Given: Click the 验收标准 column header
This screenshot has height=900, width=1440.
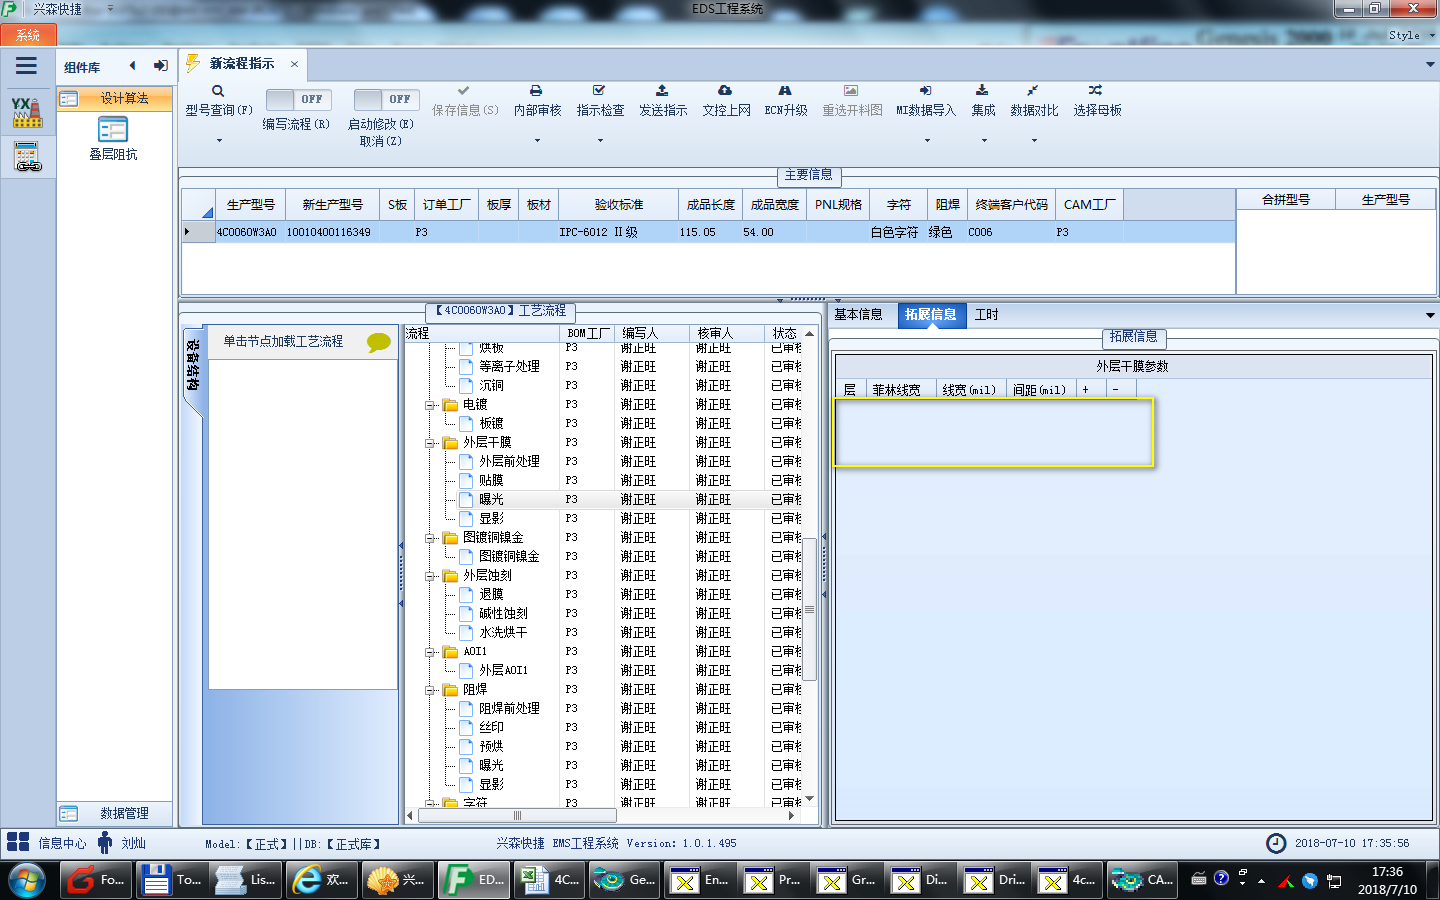Looking at the screenshot, I should [x=618, y=204].
